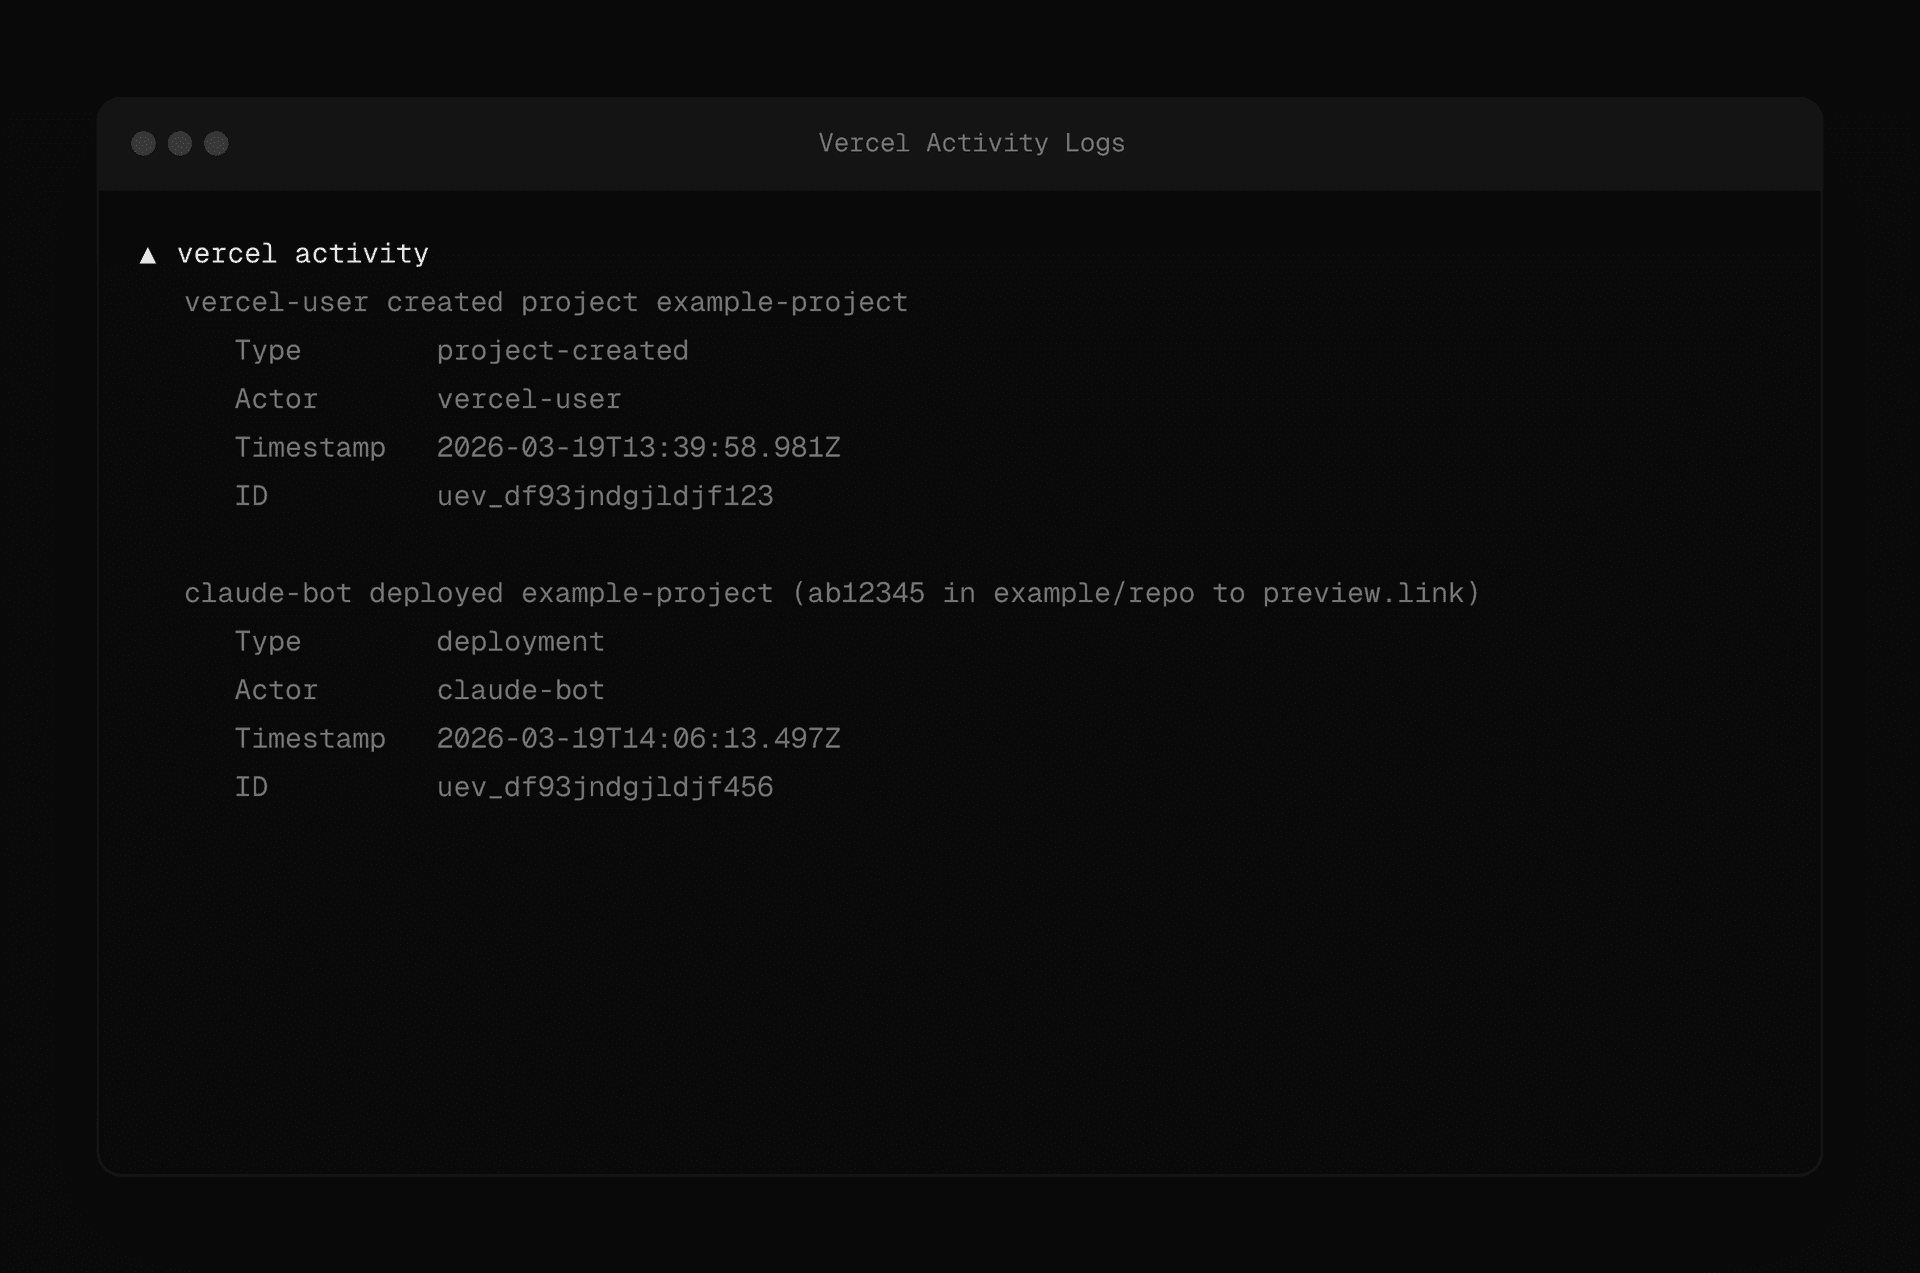The image size is (1920, 1273).
Task: Click the preview.link text
Action: coord(1362,593)
